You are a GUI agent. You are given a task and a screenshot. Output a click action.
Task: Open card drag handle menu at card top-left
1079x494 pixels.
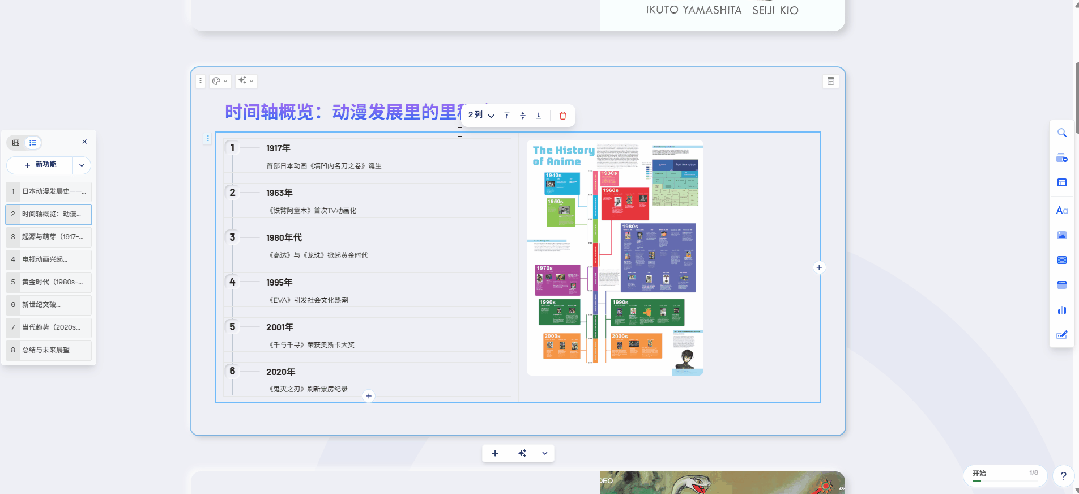pos(200,81)
